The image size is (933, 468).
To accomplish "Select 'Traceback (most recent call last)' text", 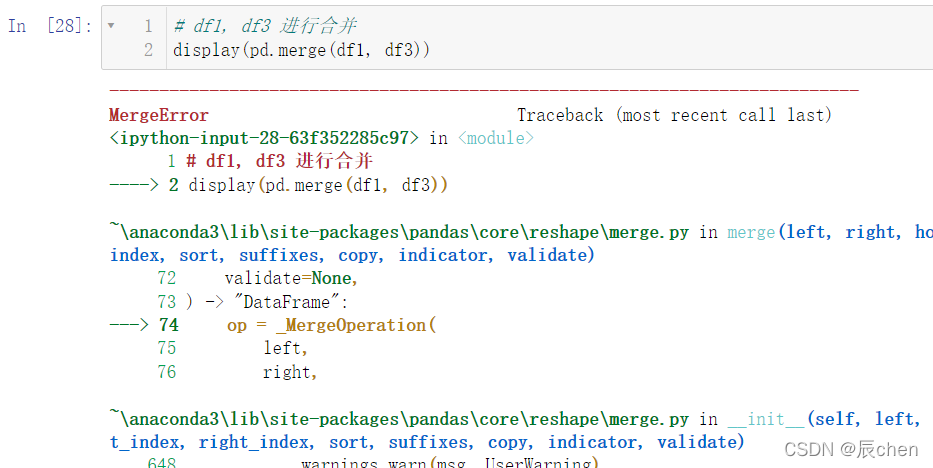I will (x=674, y=115).
